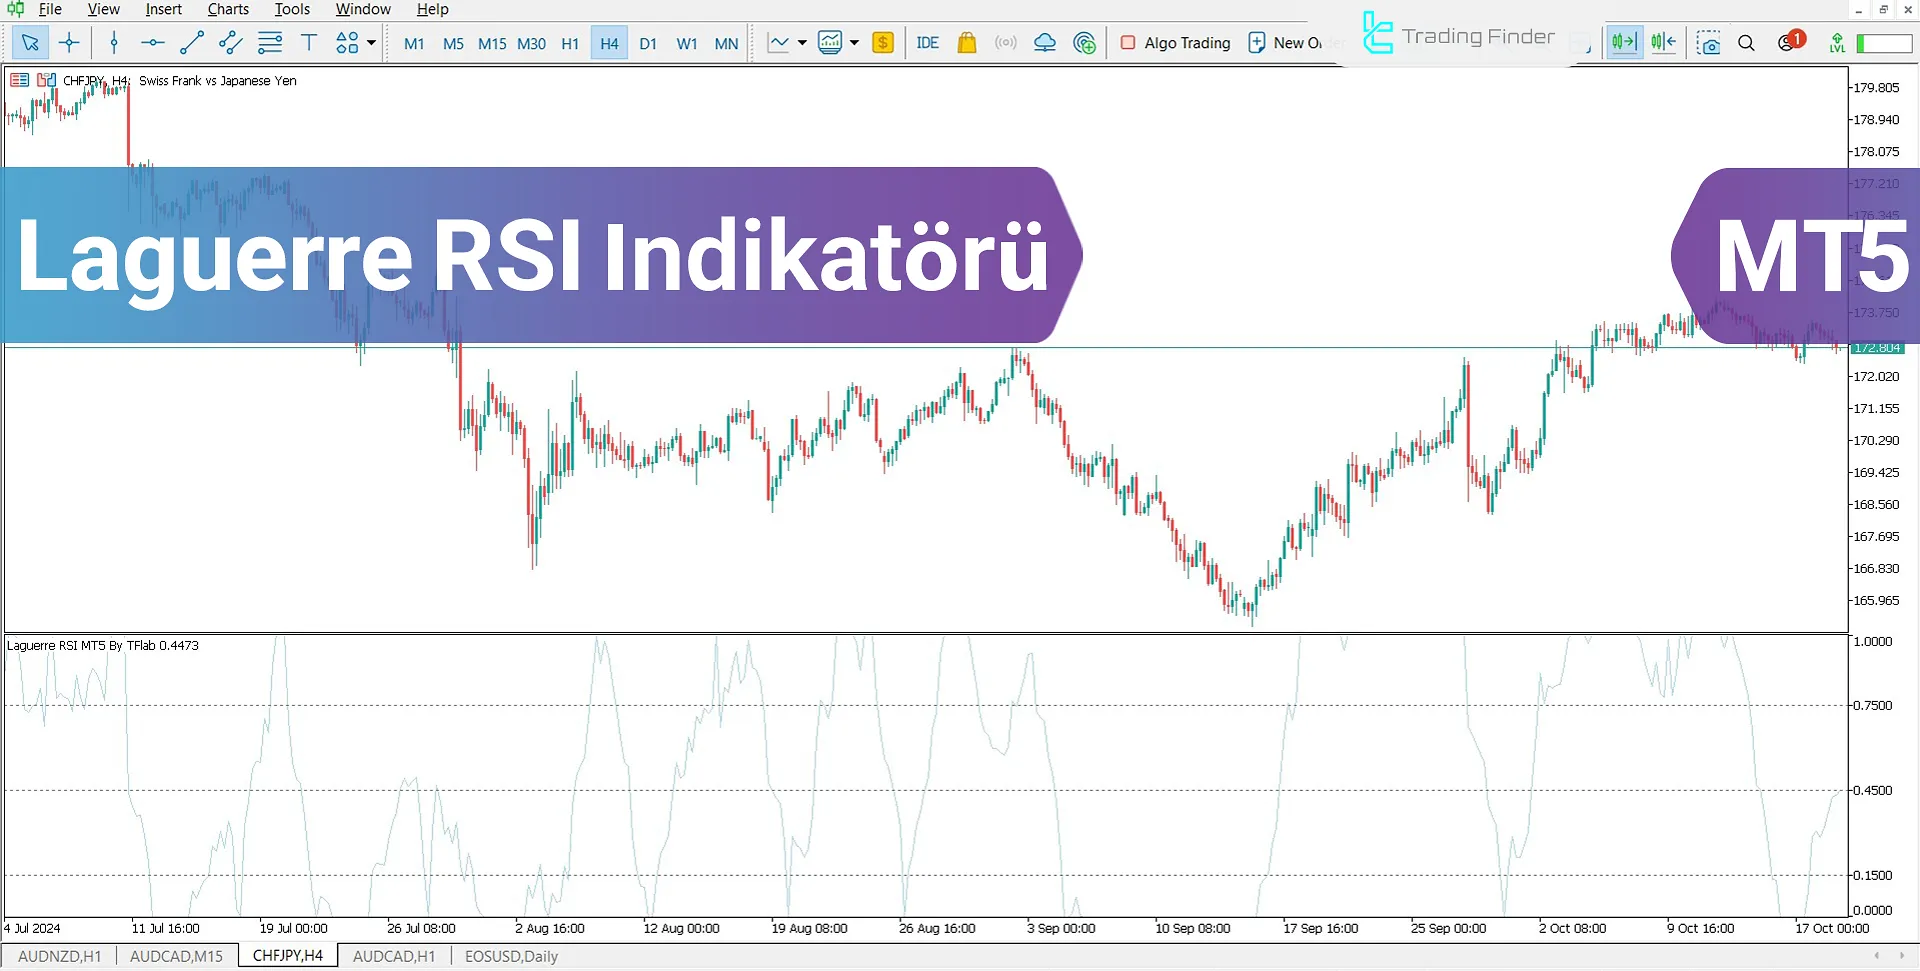Viewport: 1920px width, 971px height.
Task: Open the indicators list icon
Action: (830, 43)
